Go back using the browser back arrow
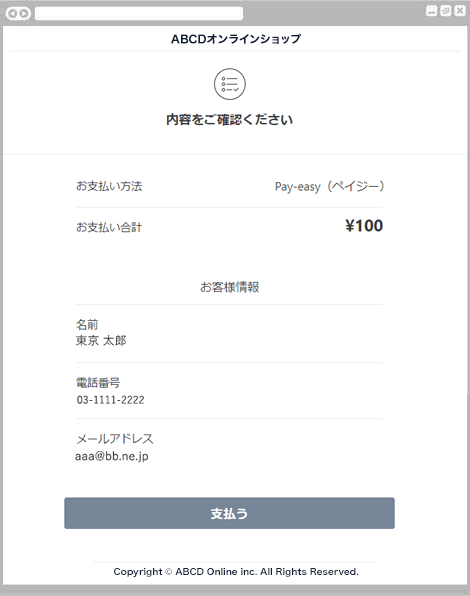This screenshot has height=596, width=470. [13, 14]
